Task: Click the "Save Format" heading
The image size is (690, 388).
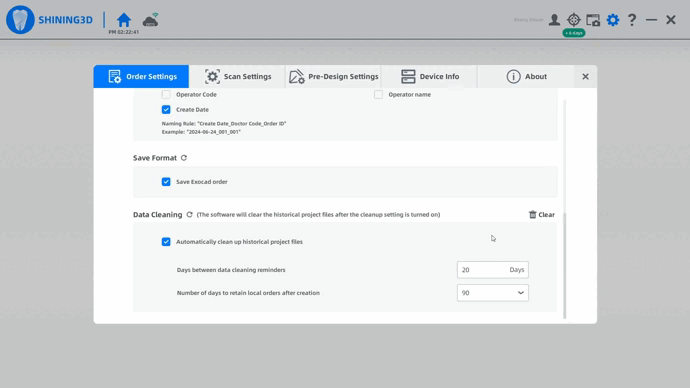Action: pos(155,157)
